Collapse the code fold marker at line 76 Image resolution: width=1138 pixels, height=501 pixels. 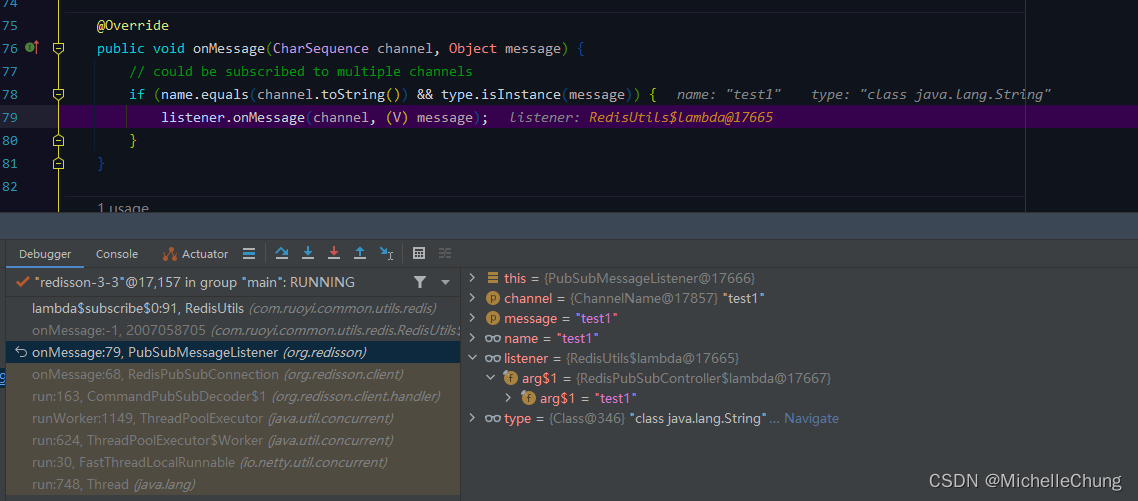click(59, 49)
